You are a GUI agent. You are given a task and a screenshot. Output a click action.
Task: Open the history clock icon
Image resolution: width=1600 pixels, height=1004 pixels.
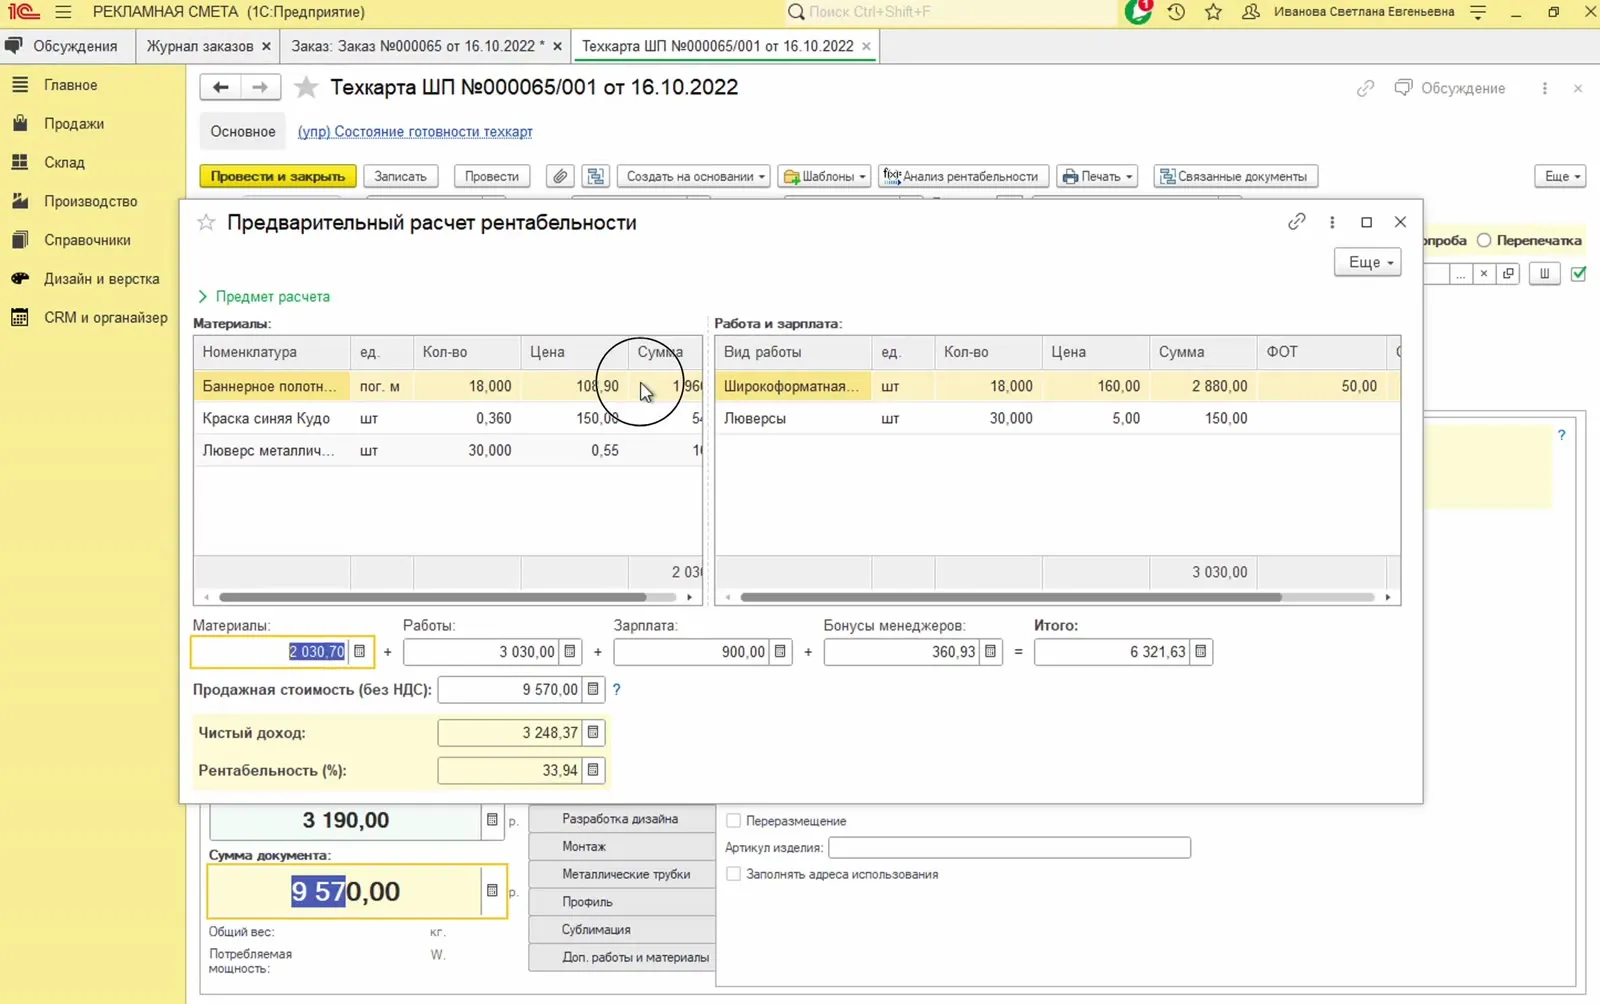(x=1176, y=12)
